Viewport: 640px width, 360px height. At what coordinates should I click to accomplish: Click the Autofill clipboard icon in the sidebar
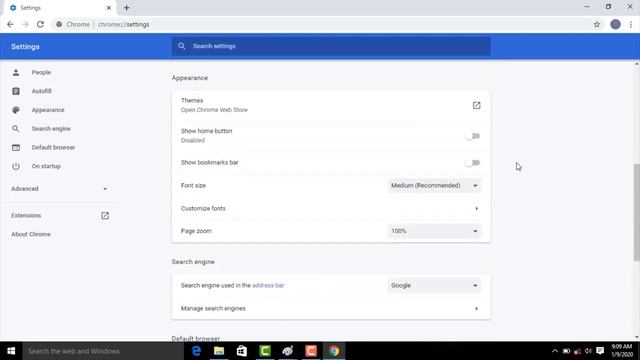(x=16, y=91)
